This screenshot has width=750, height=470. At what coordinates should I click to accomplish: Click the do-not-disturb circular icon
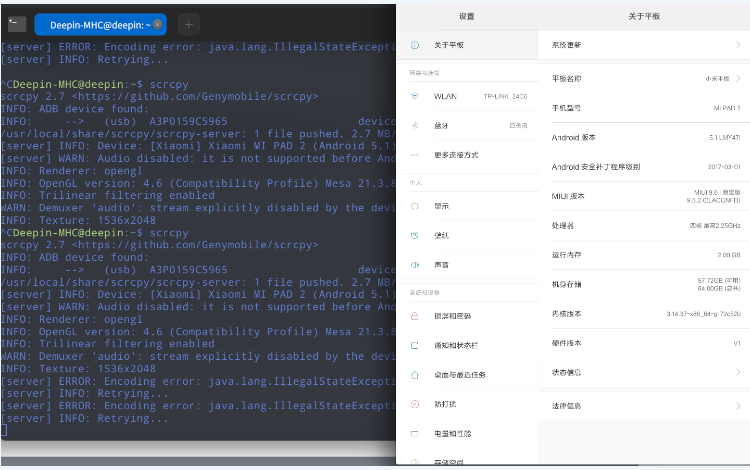(x=415, y=404)
